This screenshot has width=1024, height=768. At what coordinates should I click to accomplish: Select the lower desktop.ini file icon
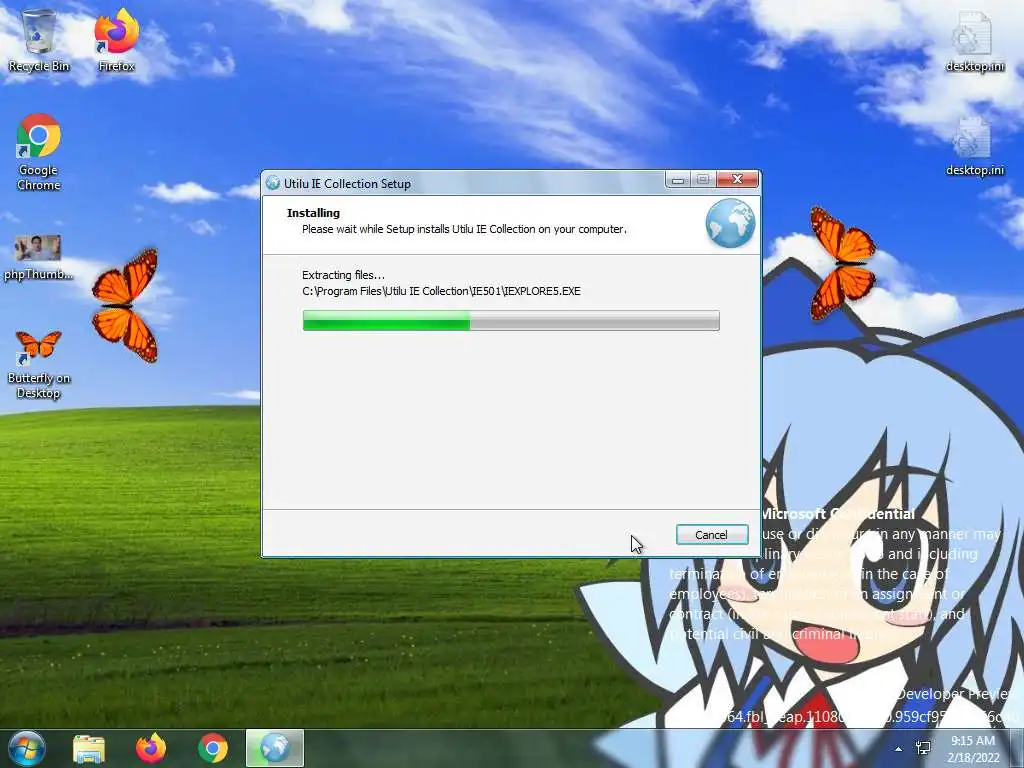(x=974, y=147)
